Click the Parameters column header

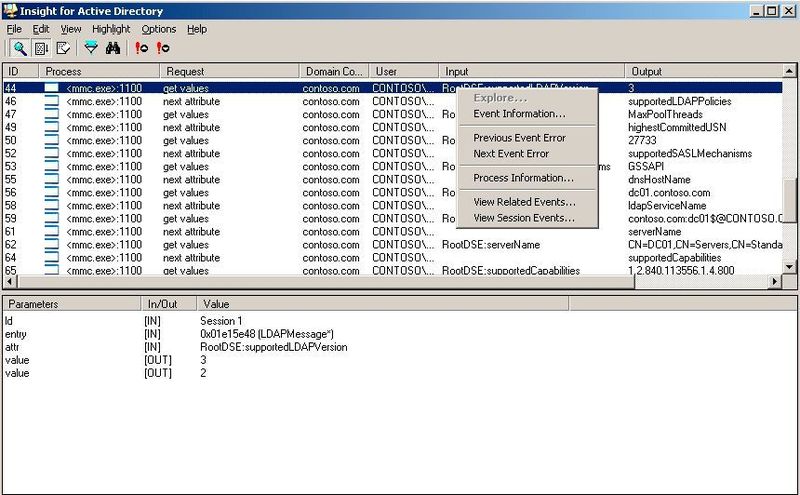71,304
